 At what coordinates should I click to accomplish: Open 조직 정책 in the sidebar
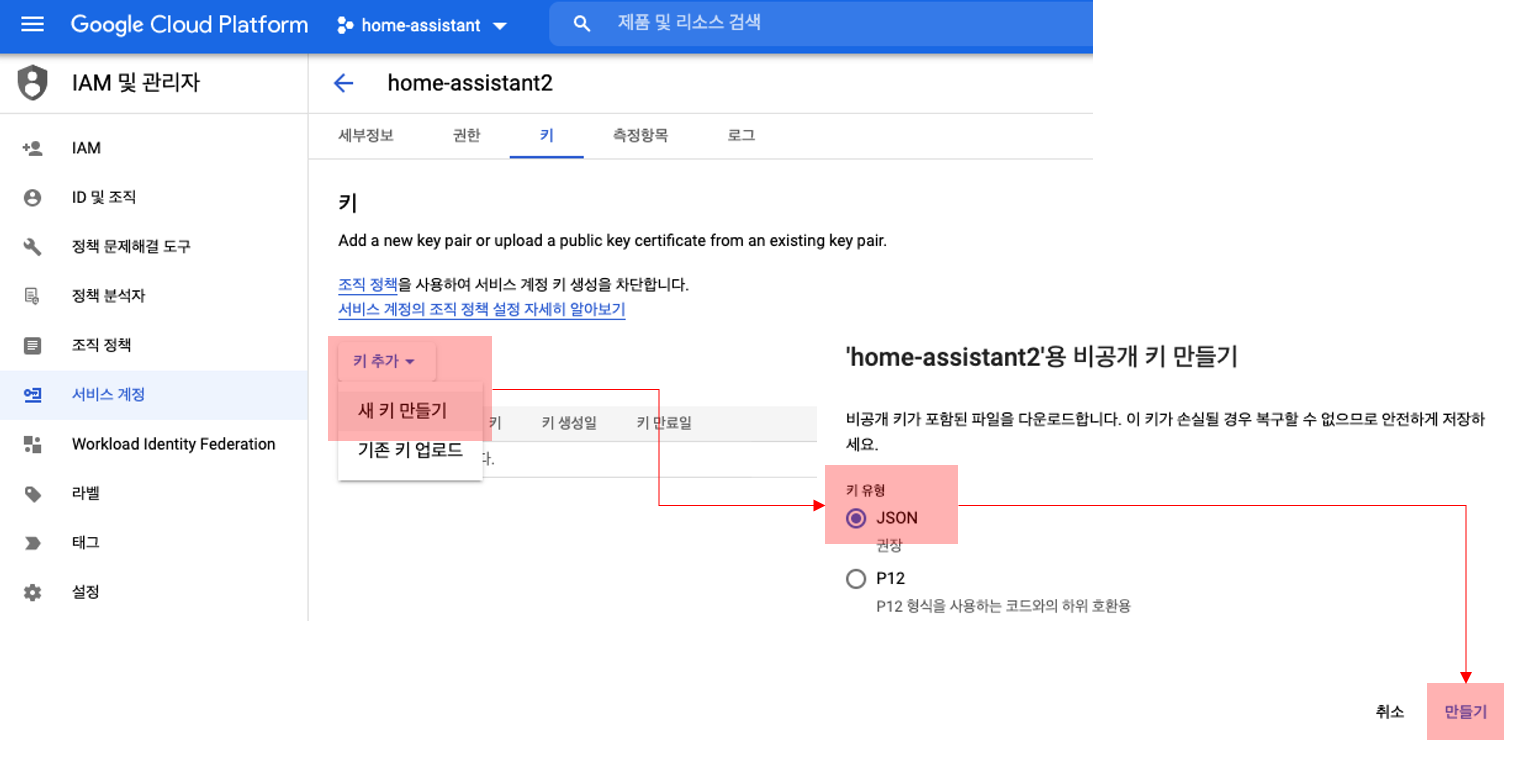tap(154, 345)
